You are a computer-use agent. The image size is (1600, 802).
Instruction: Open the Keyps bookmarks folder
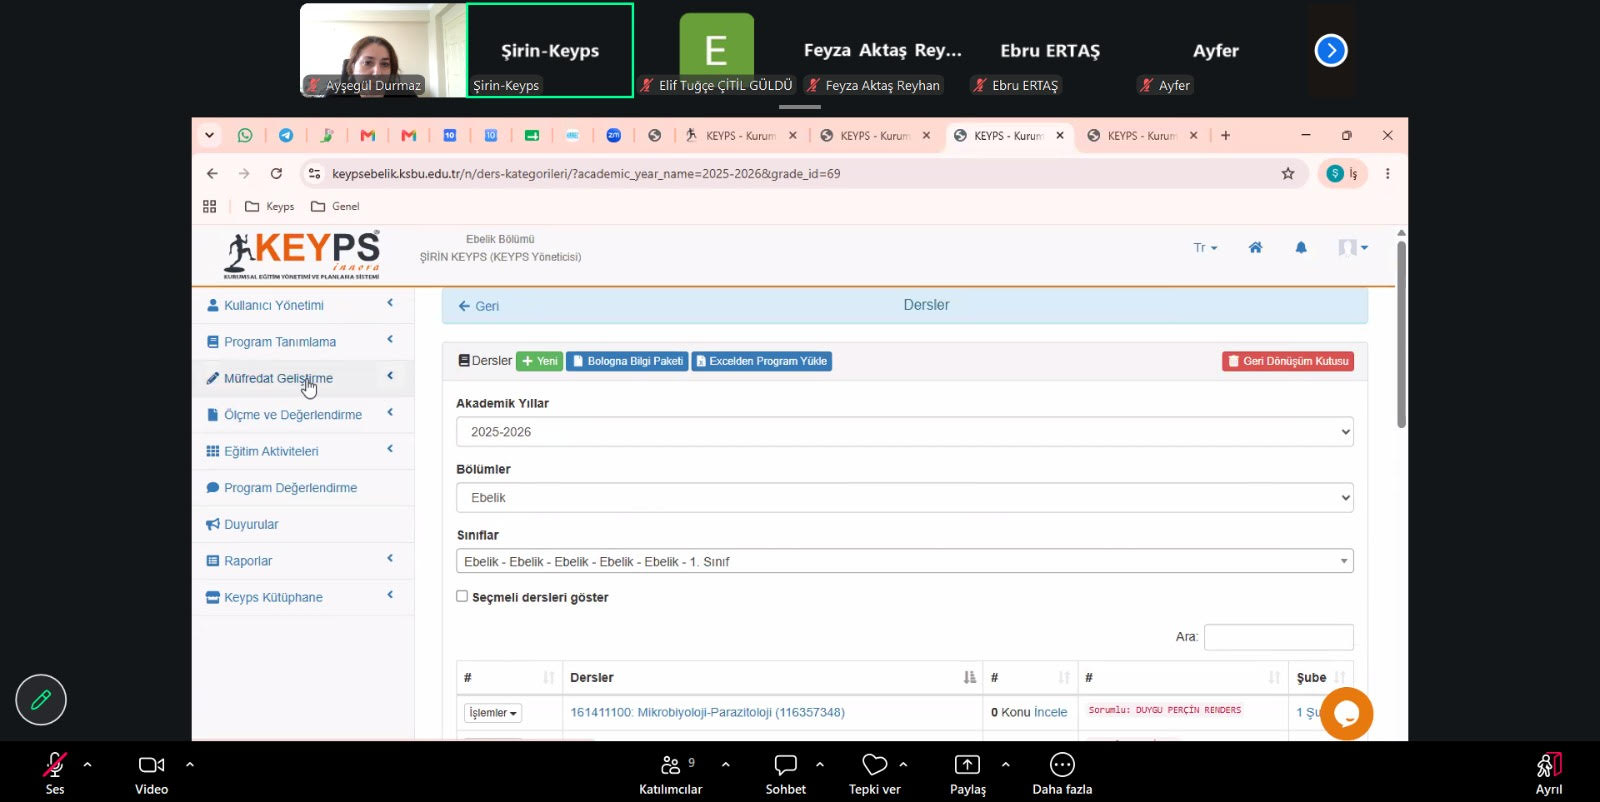pos(270,206)
